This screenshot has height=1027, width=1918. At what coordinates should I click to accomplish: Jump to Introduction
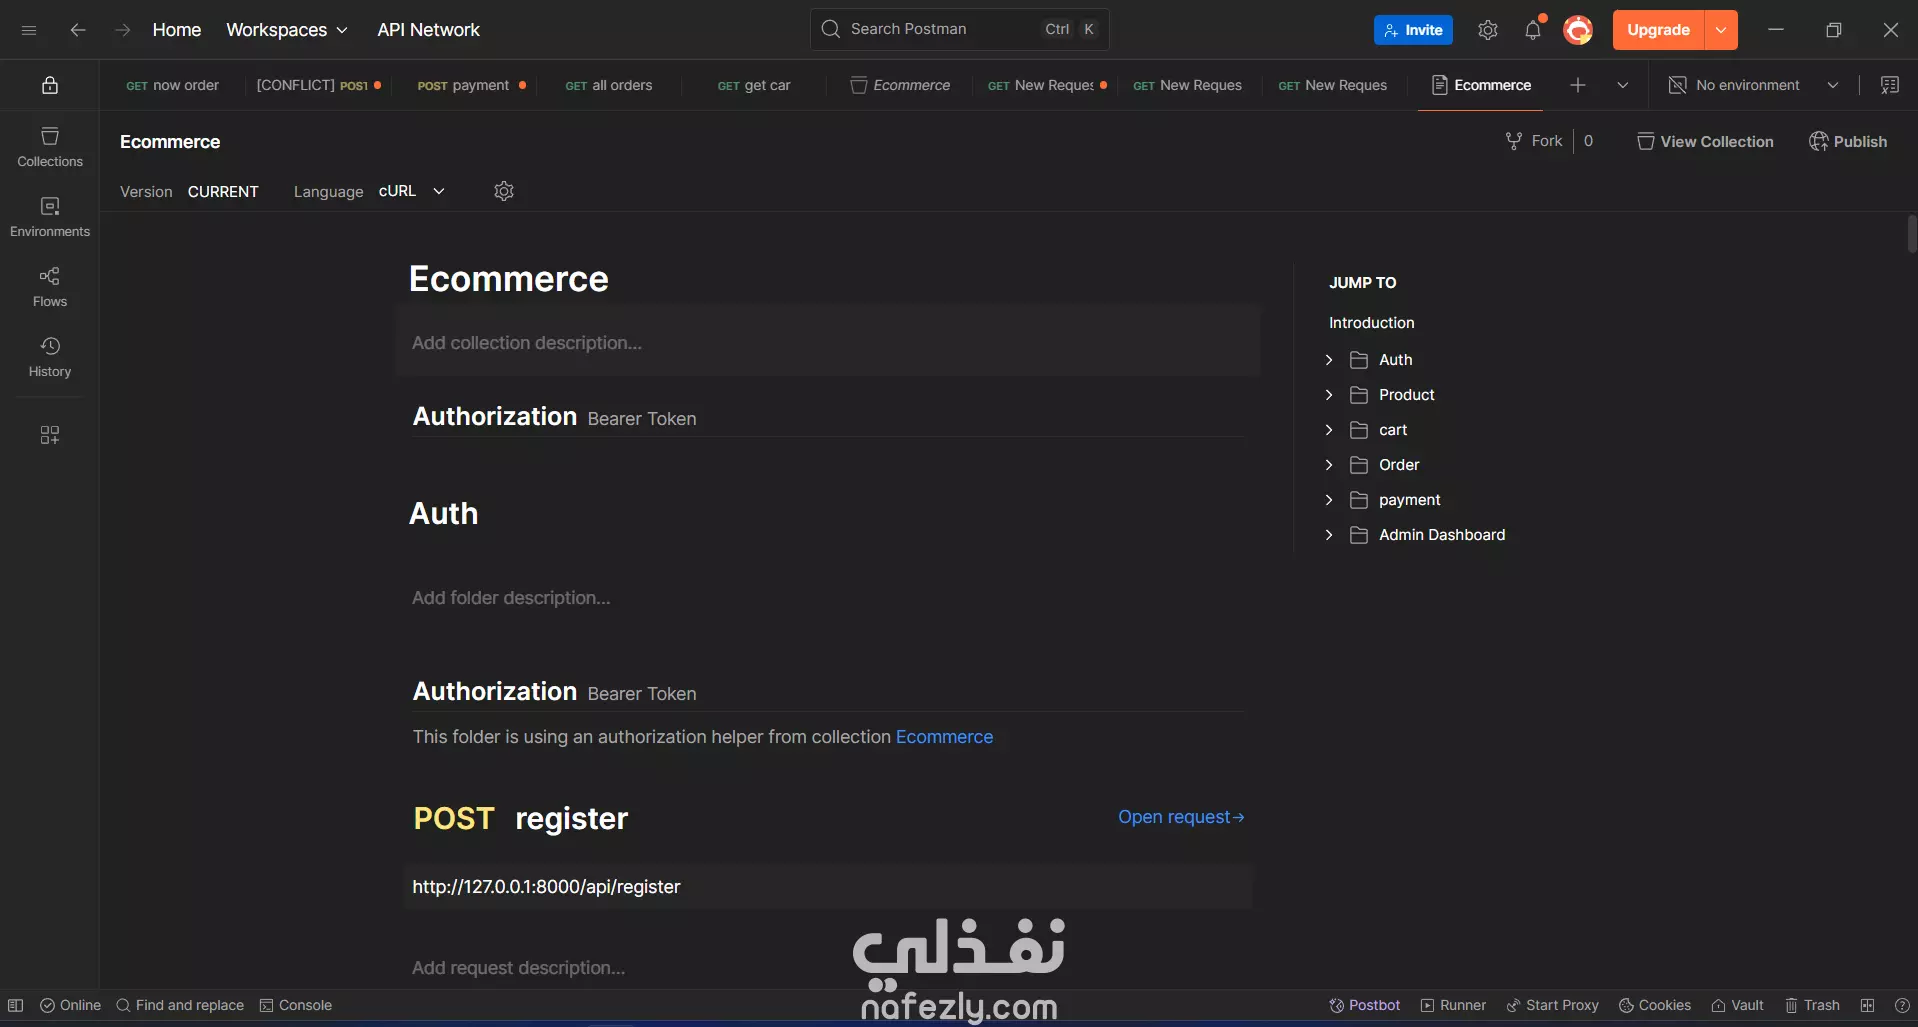click(x=1371, y=323)
